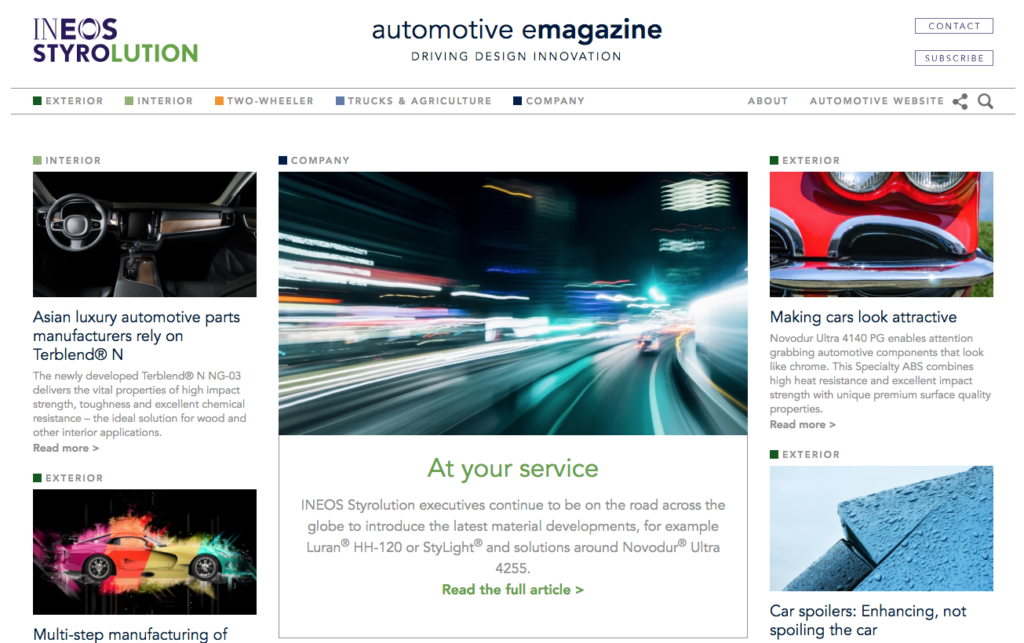Open the red car chrome bumper thumbnail
1024x643 pixels.
pos(881,234)
